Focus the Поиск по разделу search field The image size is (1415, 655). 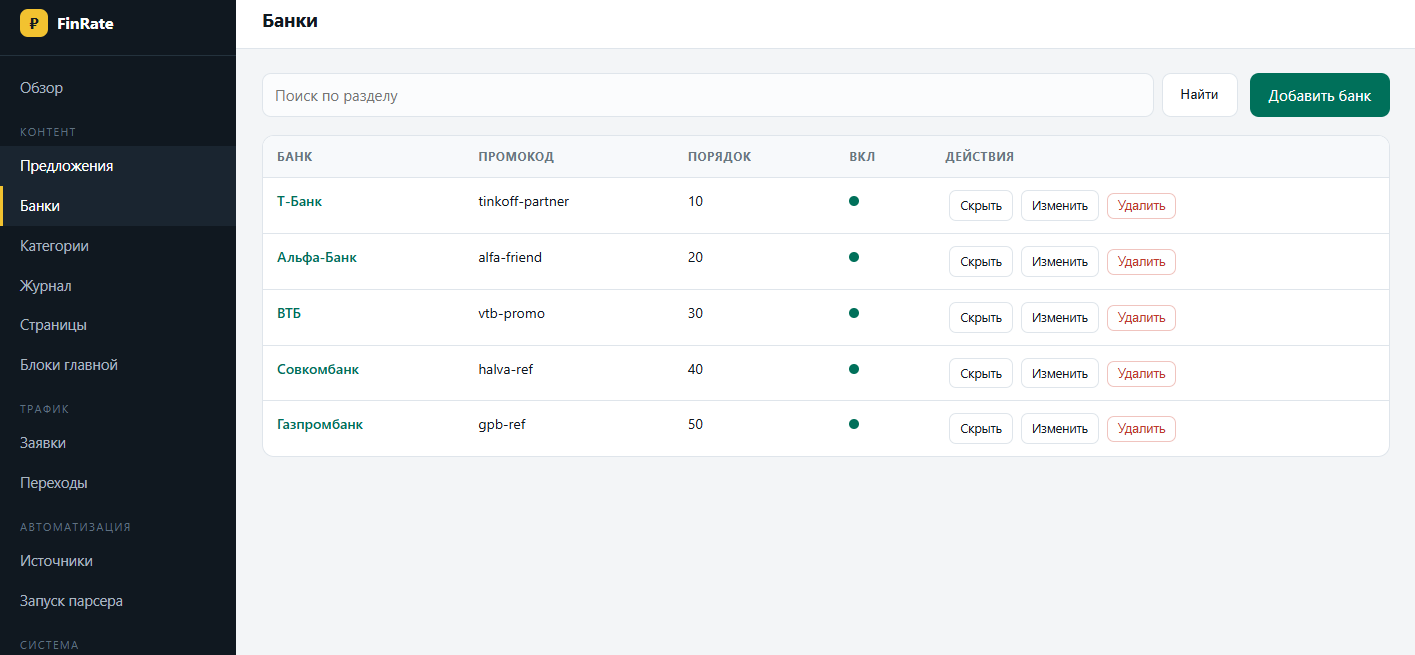[708, 95]
